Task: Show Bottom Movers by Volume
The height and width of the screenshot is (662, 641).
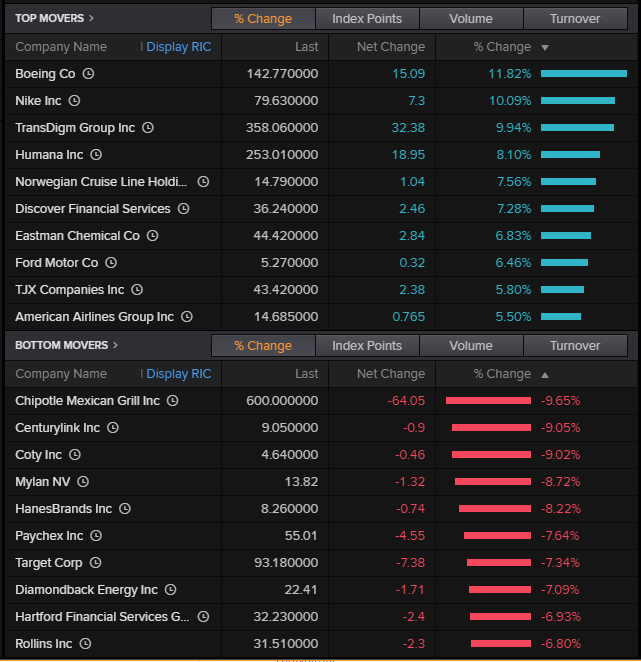Action: (x=471, y=346)
